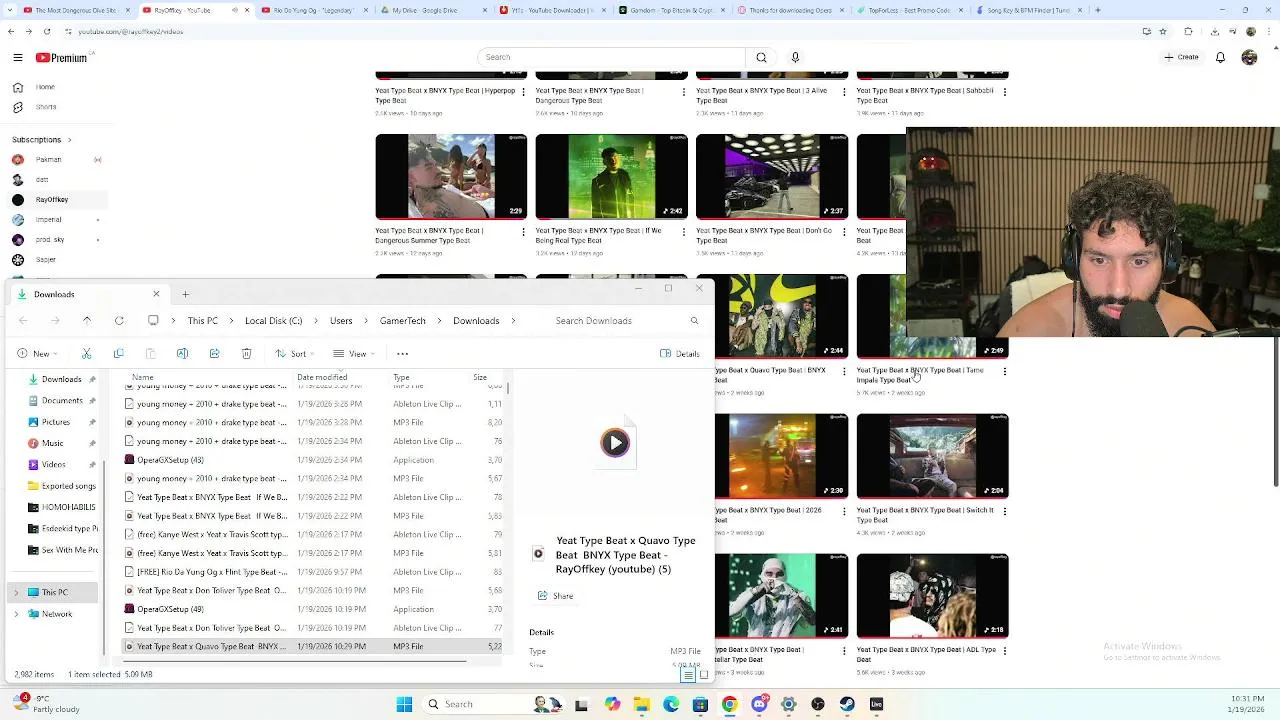Click the search icon in Explorer search box
The width and height of the screenshot is (1280, 720).
click(x=694, y=321)
